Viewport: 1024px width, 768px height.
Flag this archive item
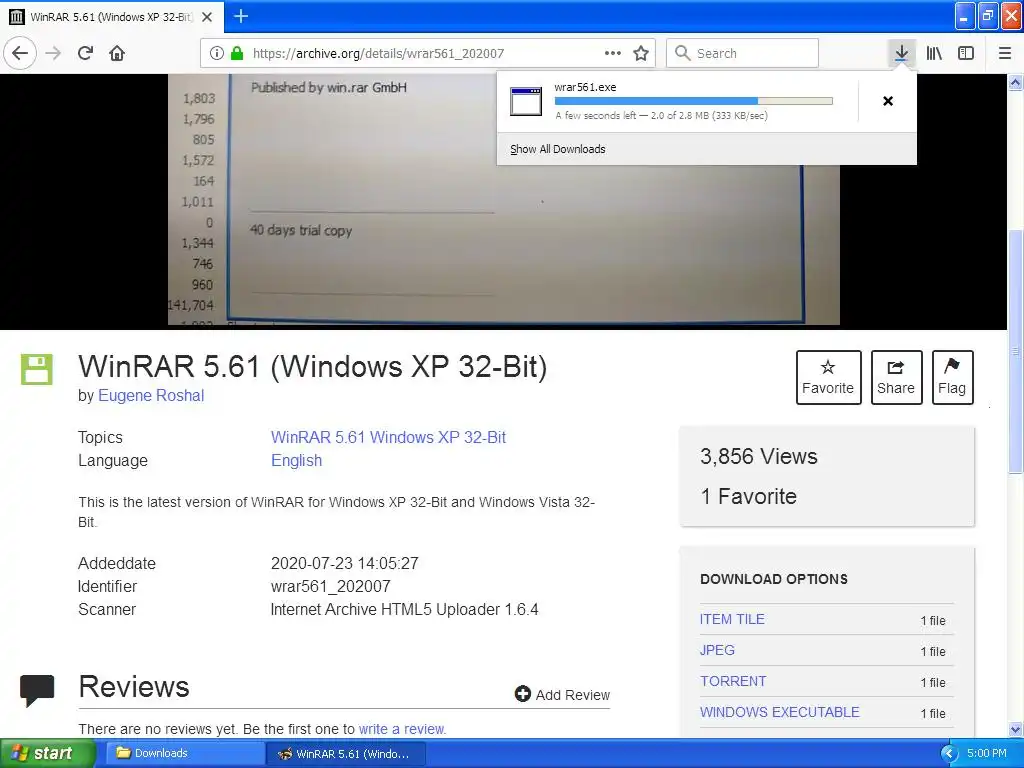pos(952,377)
